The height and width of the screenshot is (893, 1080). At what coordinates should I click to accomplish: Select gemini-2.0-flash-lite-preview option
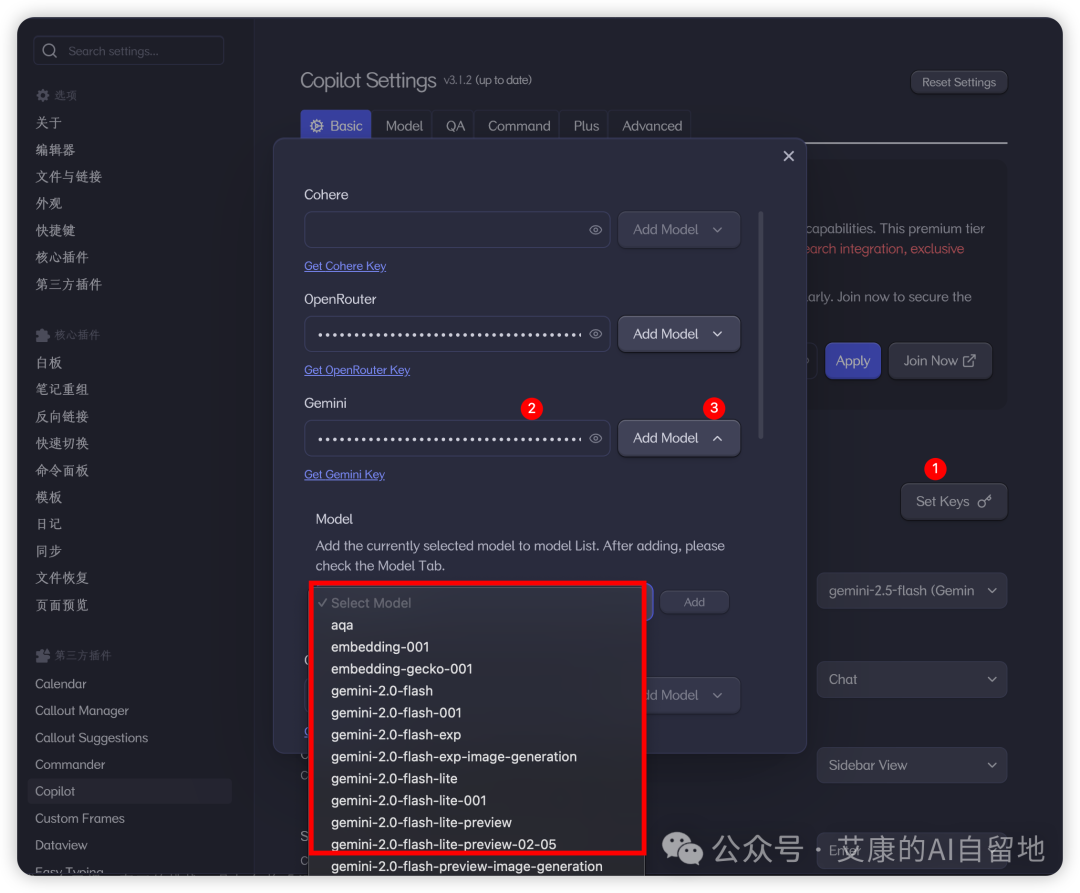(477, 823)
